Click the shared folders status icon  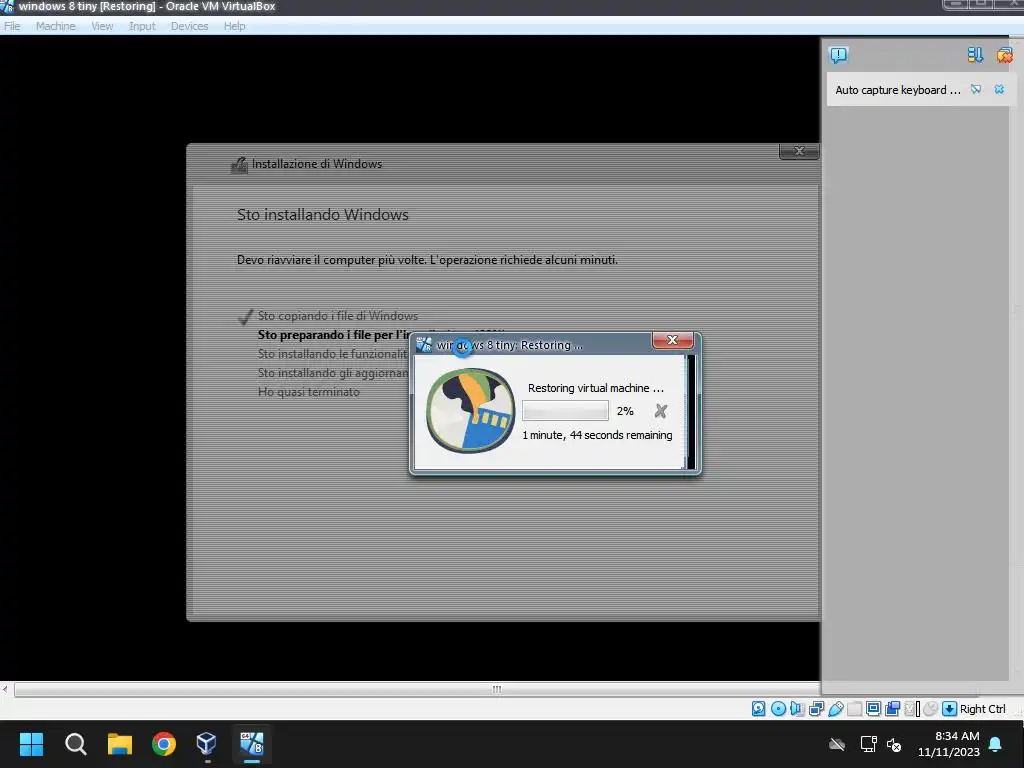[x=855, y=709]
